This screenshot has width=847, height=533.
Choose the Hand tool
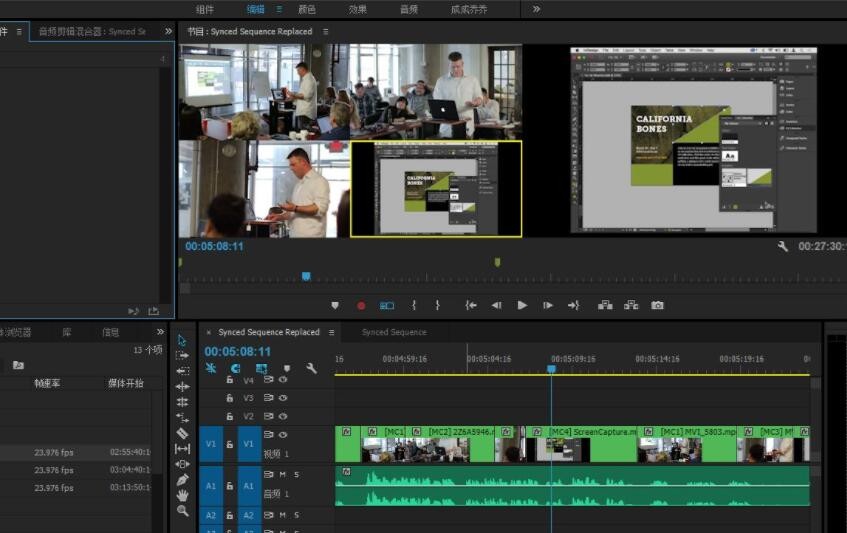click(182, 495)
